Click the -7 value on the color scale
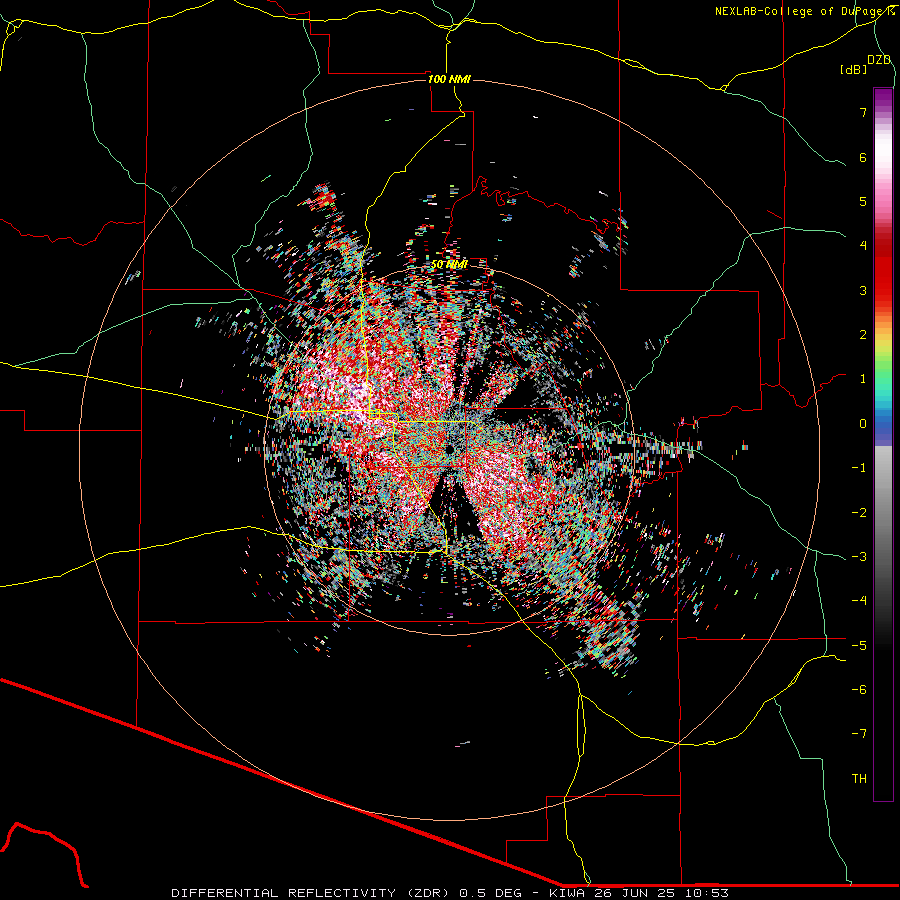The image size is (900, 900). click(859, 734)
